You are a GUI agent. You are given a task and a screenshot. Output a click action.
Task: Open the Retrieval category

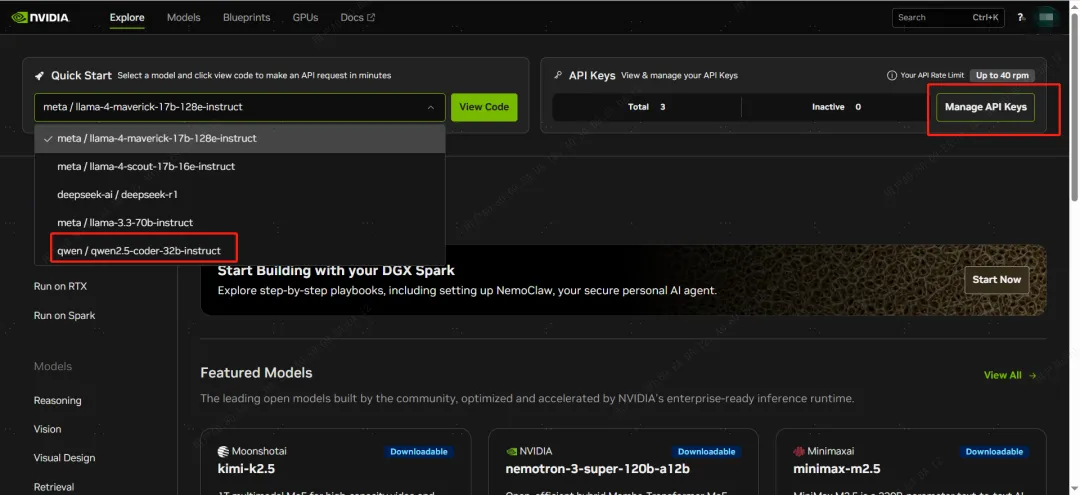click(54, 487)
